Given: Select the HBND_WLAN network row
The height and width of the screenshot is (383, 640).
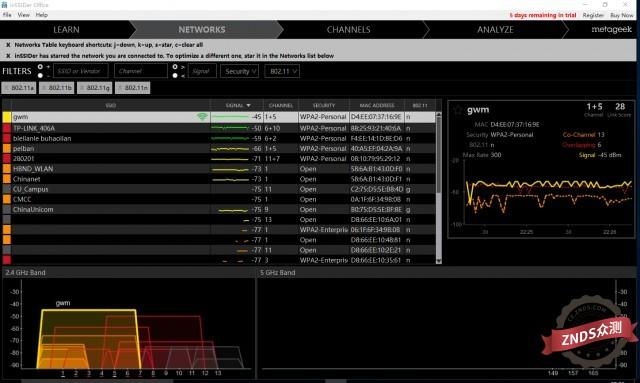Looking at the screenshot, I should coord(219,169).
